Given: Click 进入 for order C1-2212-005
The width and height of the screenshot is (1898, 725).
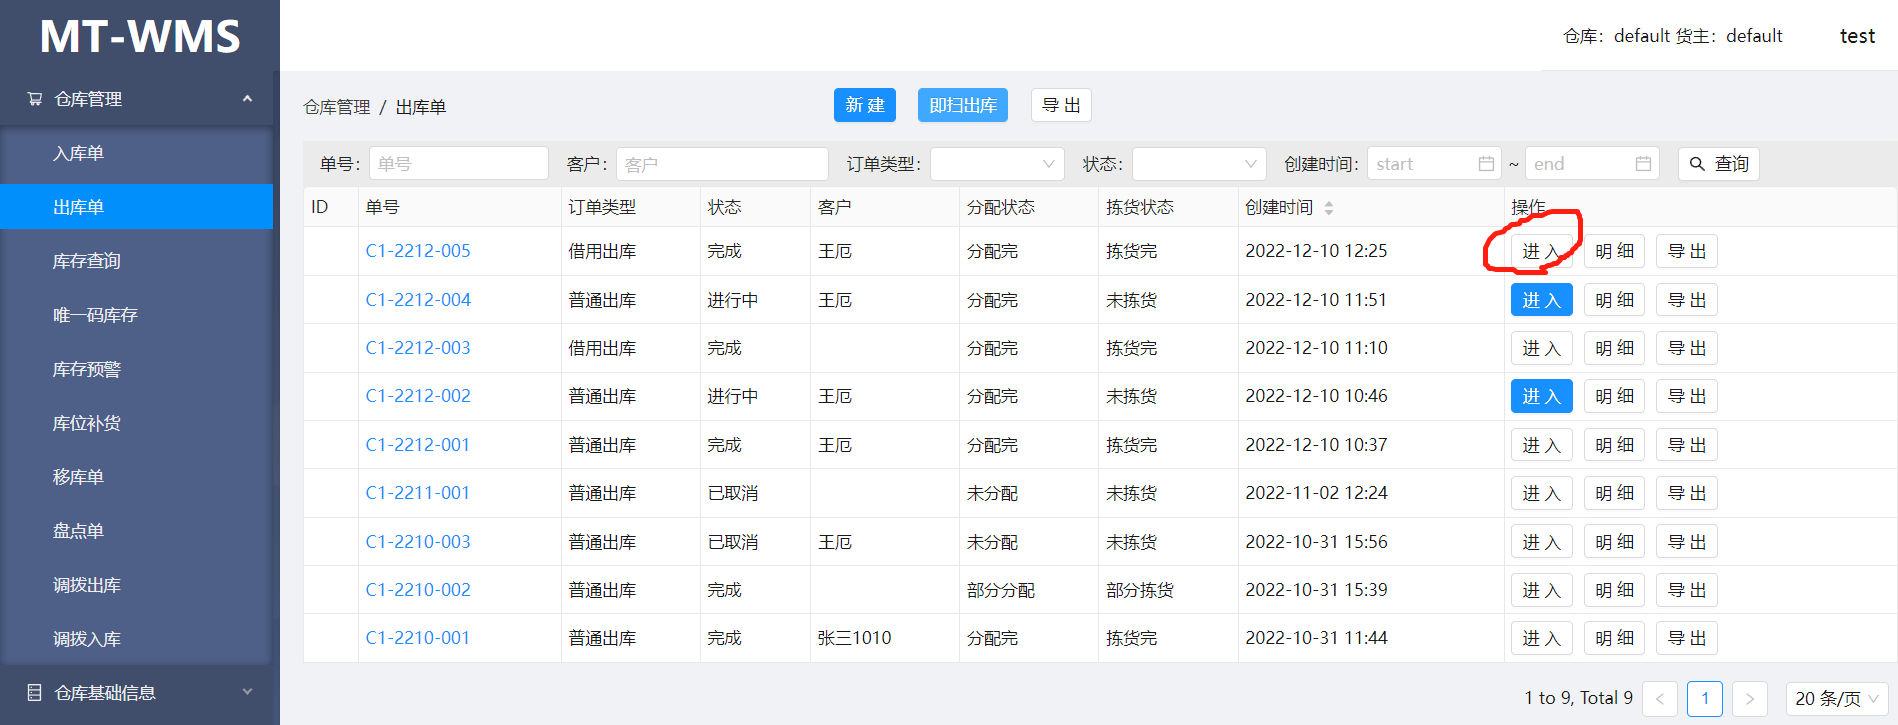Looking at the screenshot, I should pyautogui.click(x=1541, y=251).
